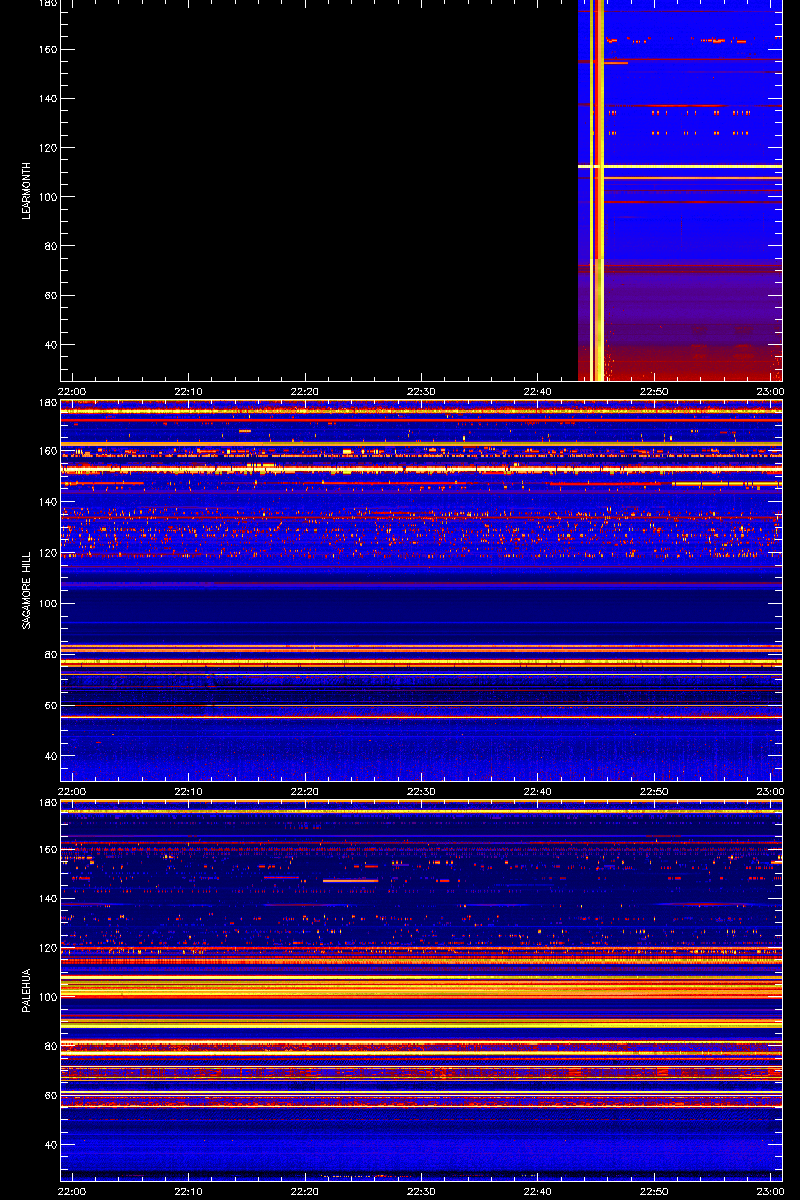
Task: Click the 22:00 label under the Learmonth panel
Action: (72, 391)
